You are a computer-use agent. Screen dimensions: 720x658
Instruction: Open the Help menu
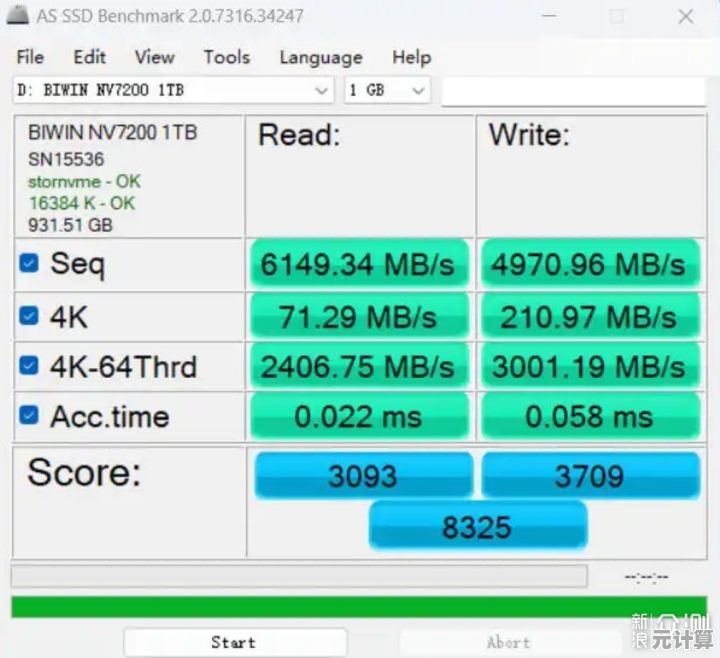point(411,57)
